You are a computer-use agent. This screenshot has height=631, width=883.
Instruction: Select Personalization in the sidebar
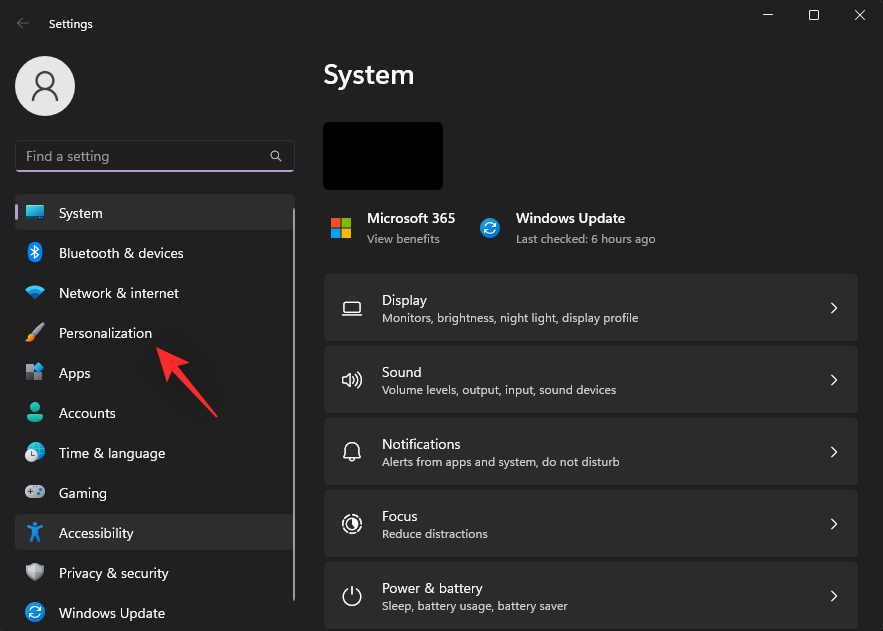click(x=104, y=333)
